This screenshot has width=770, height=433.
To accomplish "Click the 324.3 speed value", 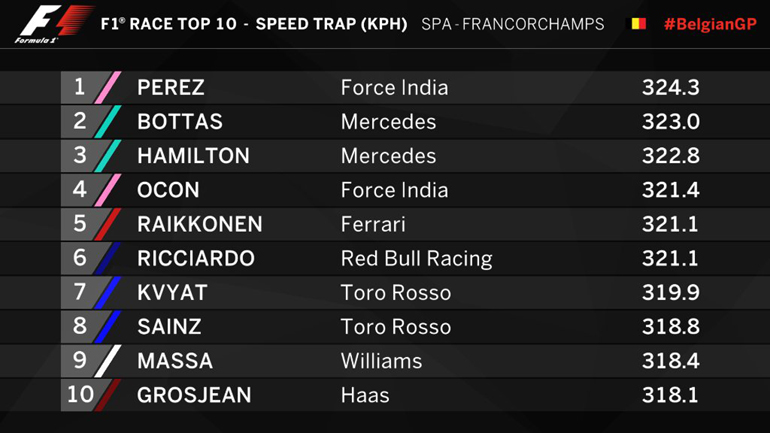I will point(670,88).
